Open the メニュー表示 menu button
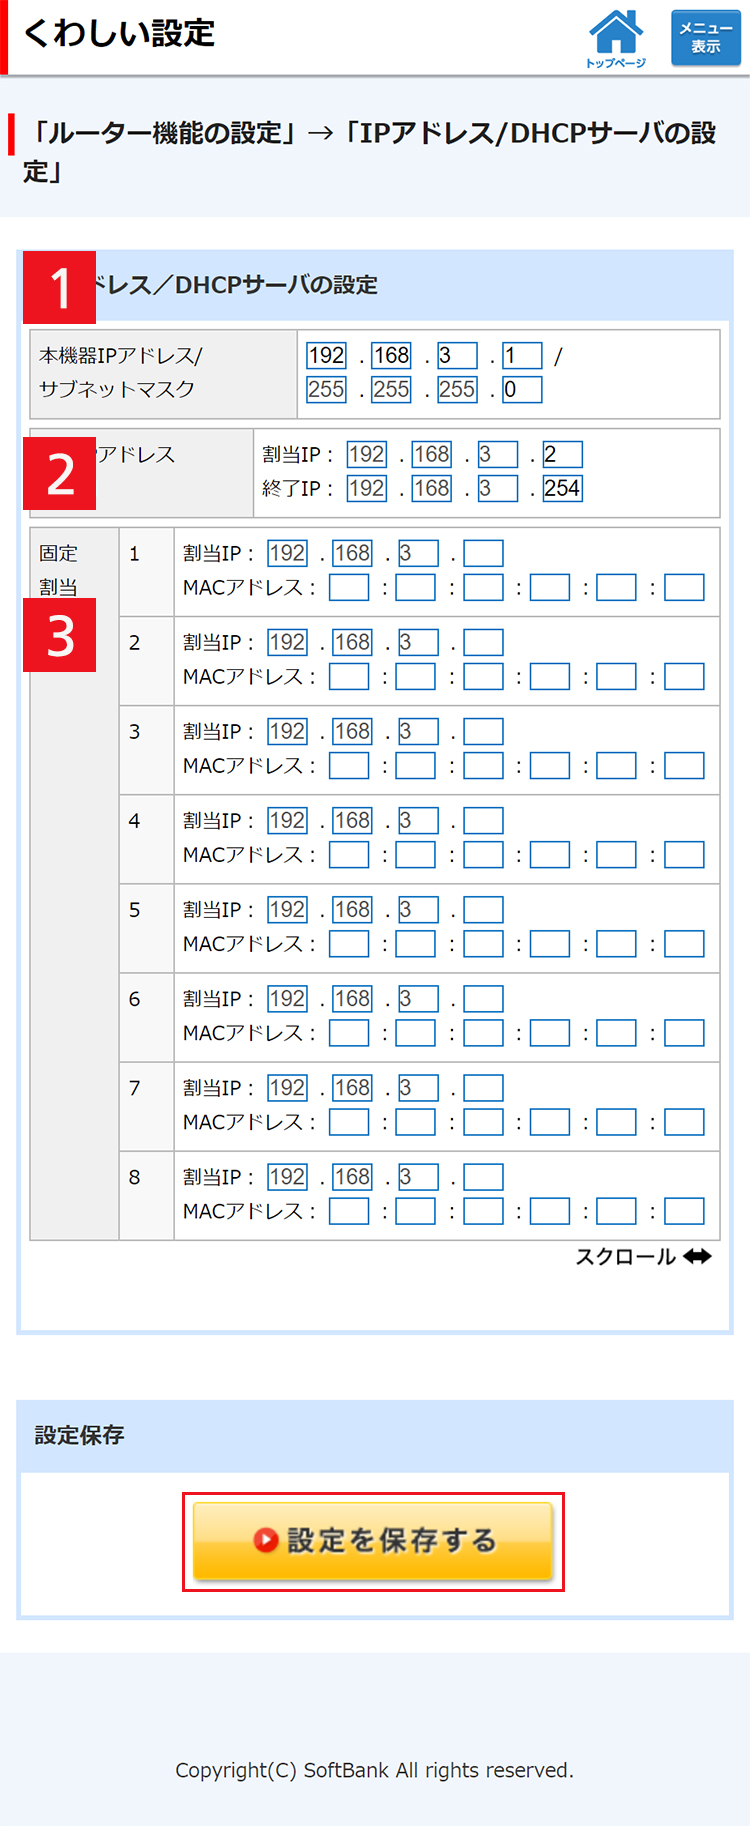Screen dimensions: 750x1826 [705, 38]
